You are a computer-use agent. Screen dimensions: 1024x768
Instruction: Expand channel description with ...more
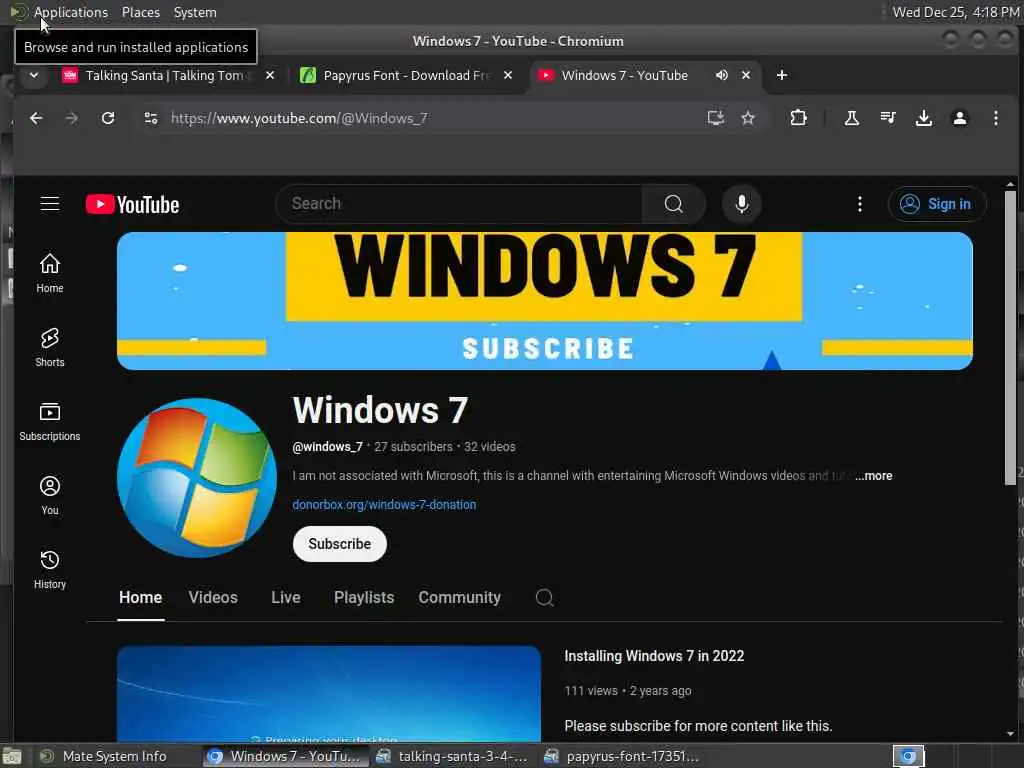(874, 476)
